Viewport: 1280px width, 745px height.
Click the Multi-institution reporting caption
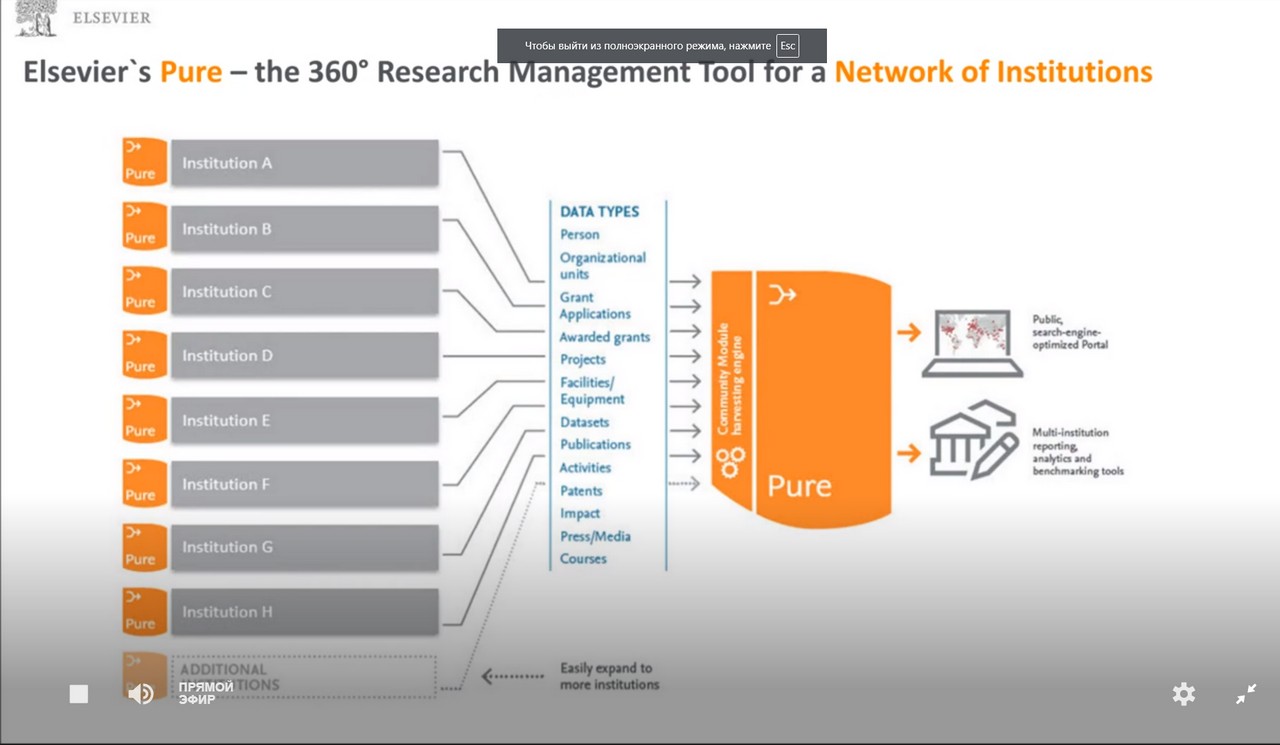pyautogui.click(x=1078, y=452)
